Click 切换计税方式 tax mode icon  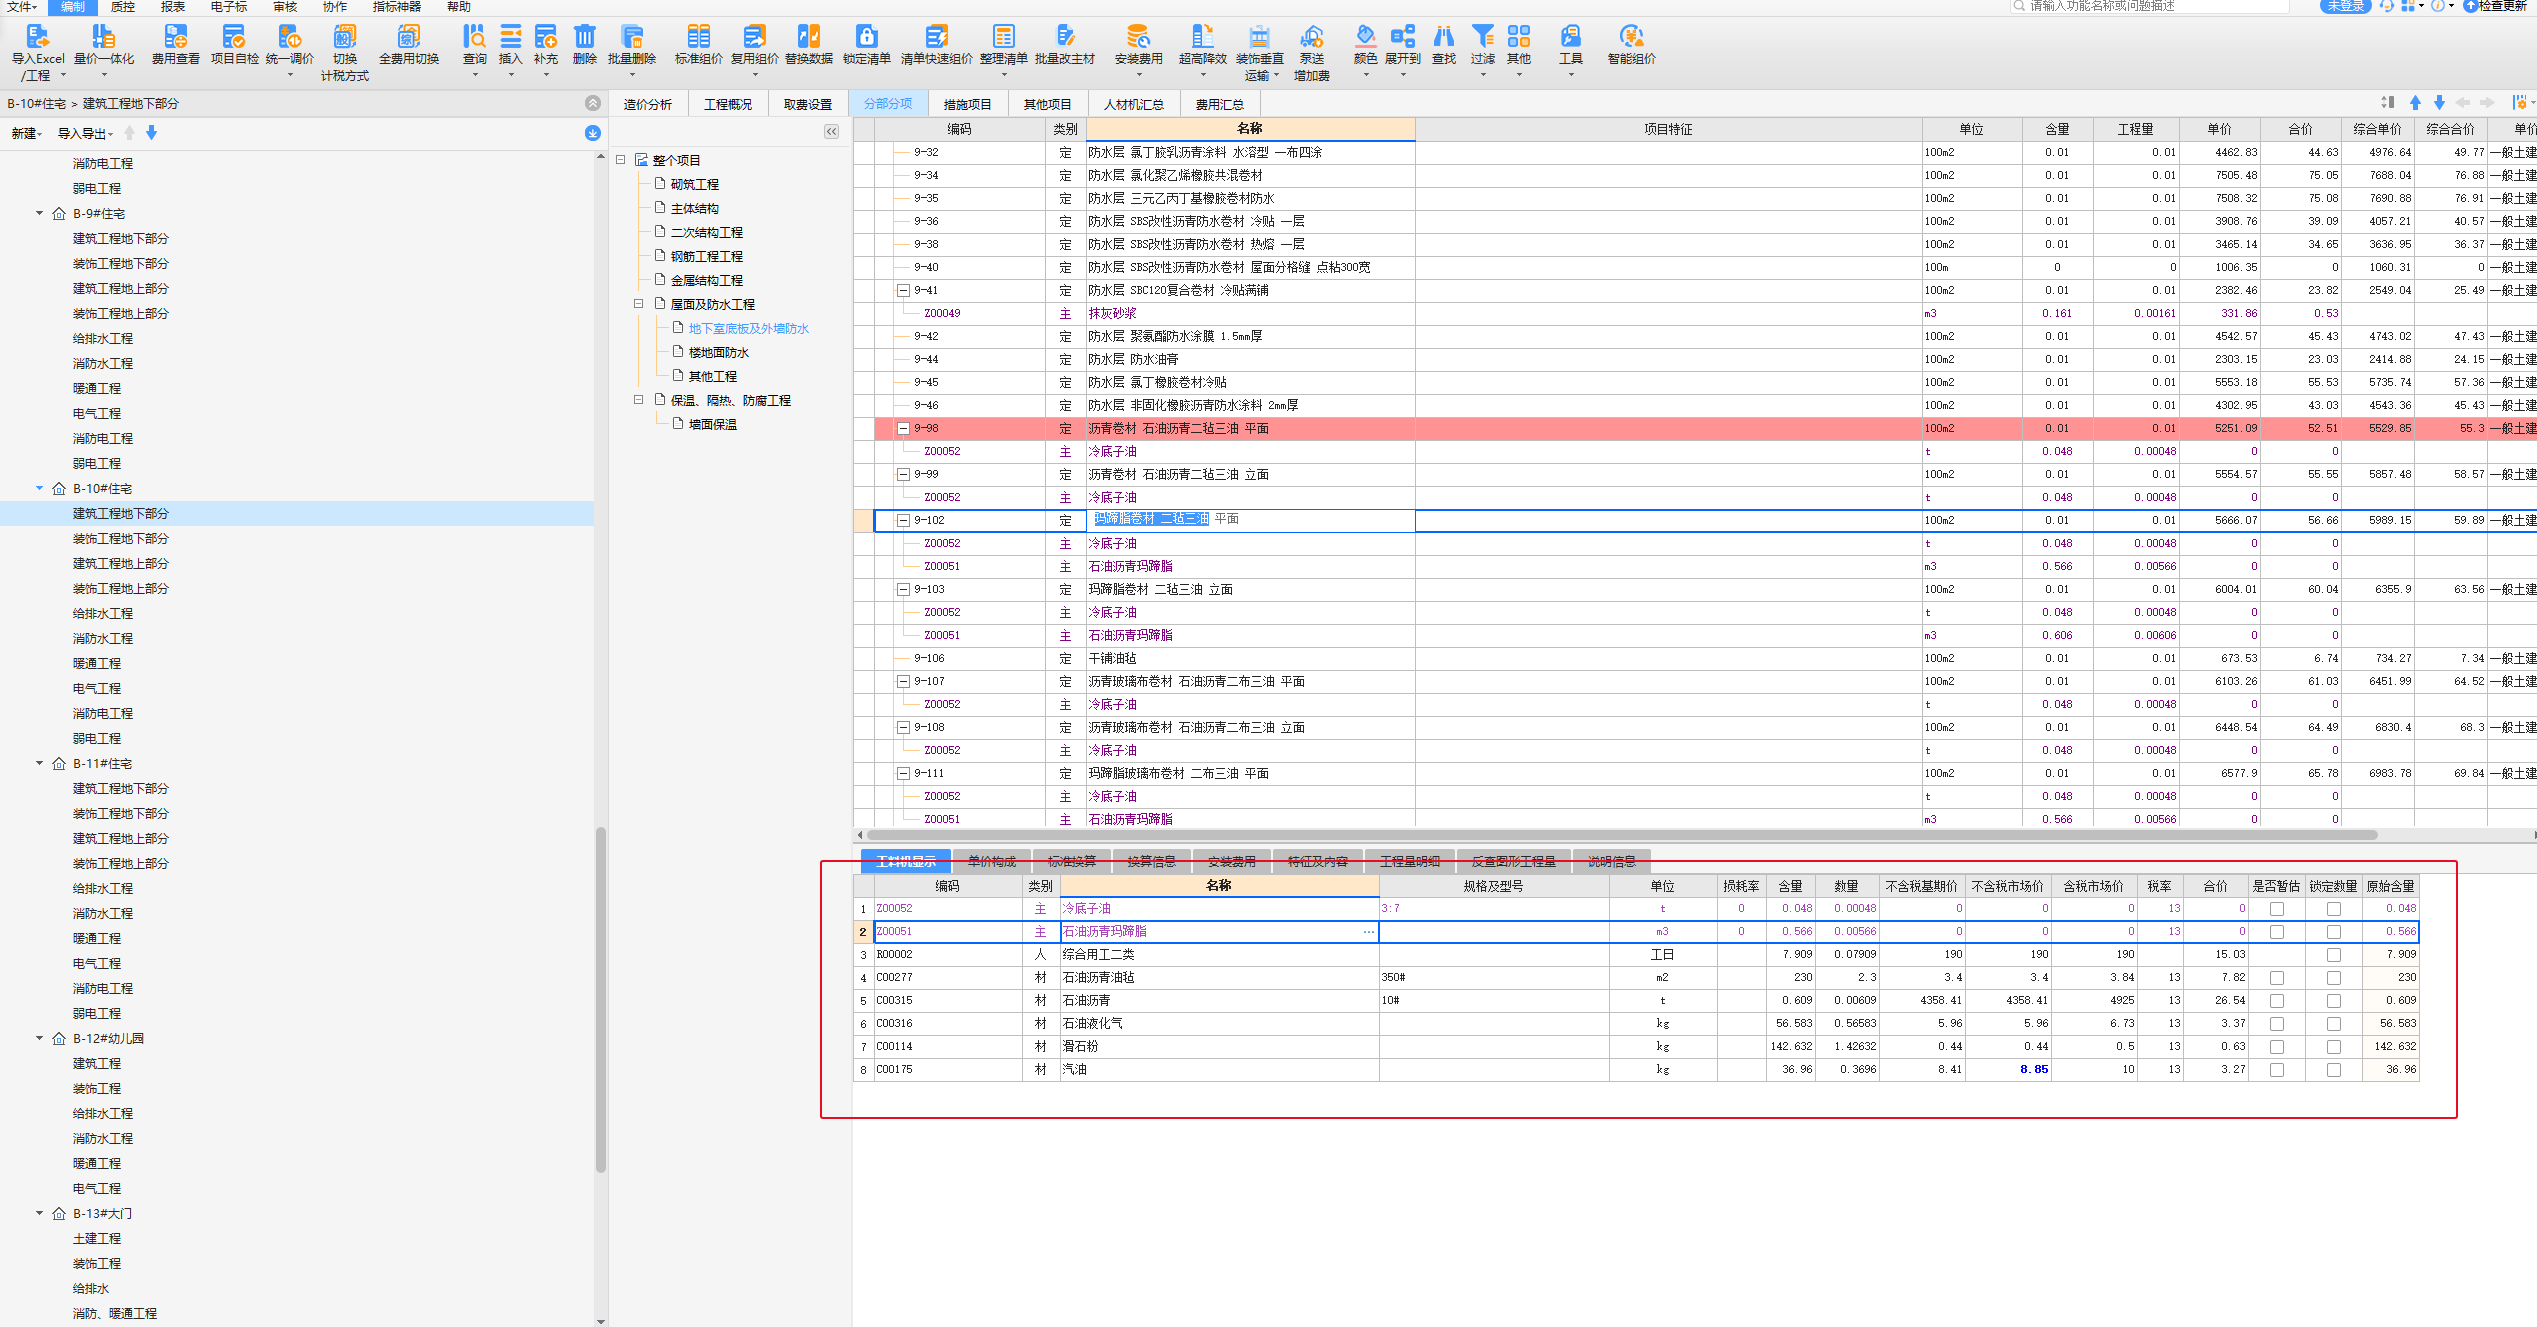pyautogui.click(x=345, y=37)
